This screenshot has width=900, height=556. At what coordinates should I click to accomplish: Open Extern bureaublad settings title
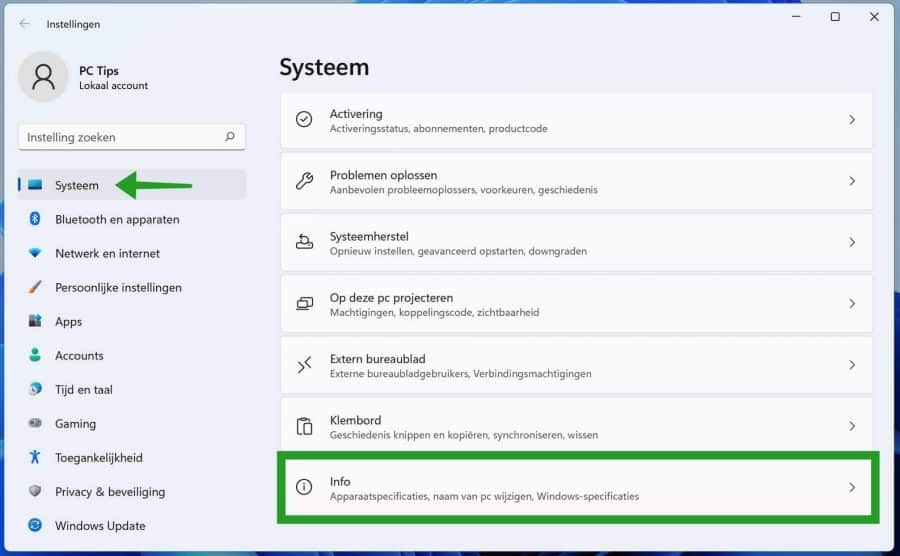coord(378,359)
